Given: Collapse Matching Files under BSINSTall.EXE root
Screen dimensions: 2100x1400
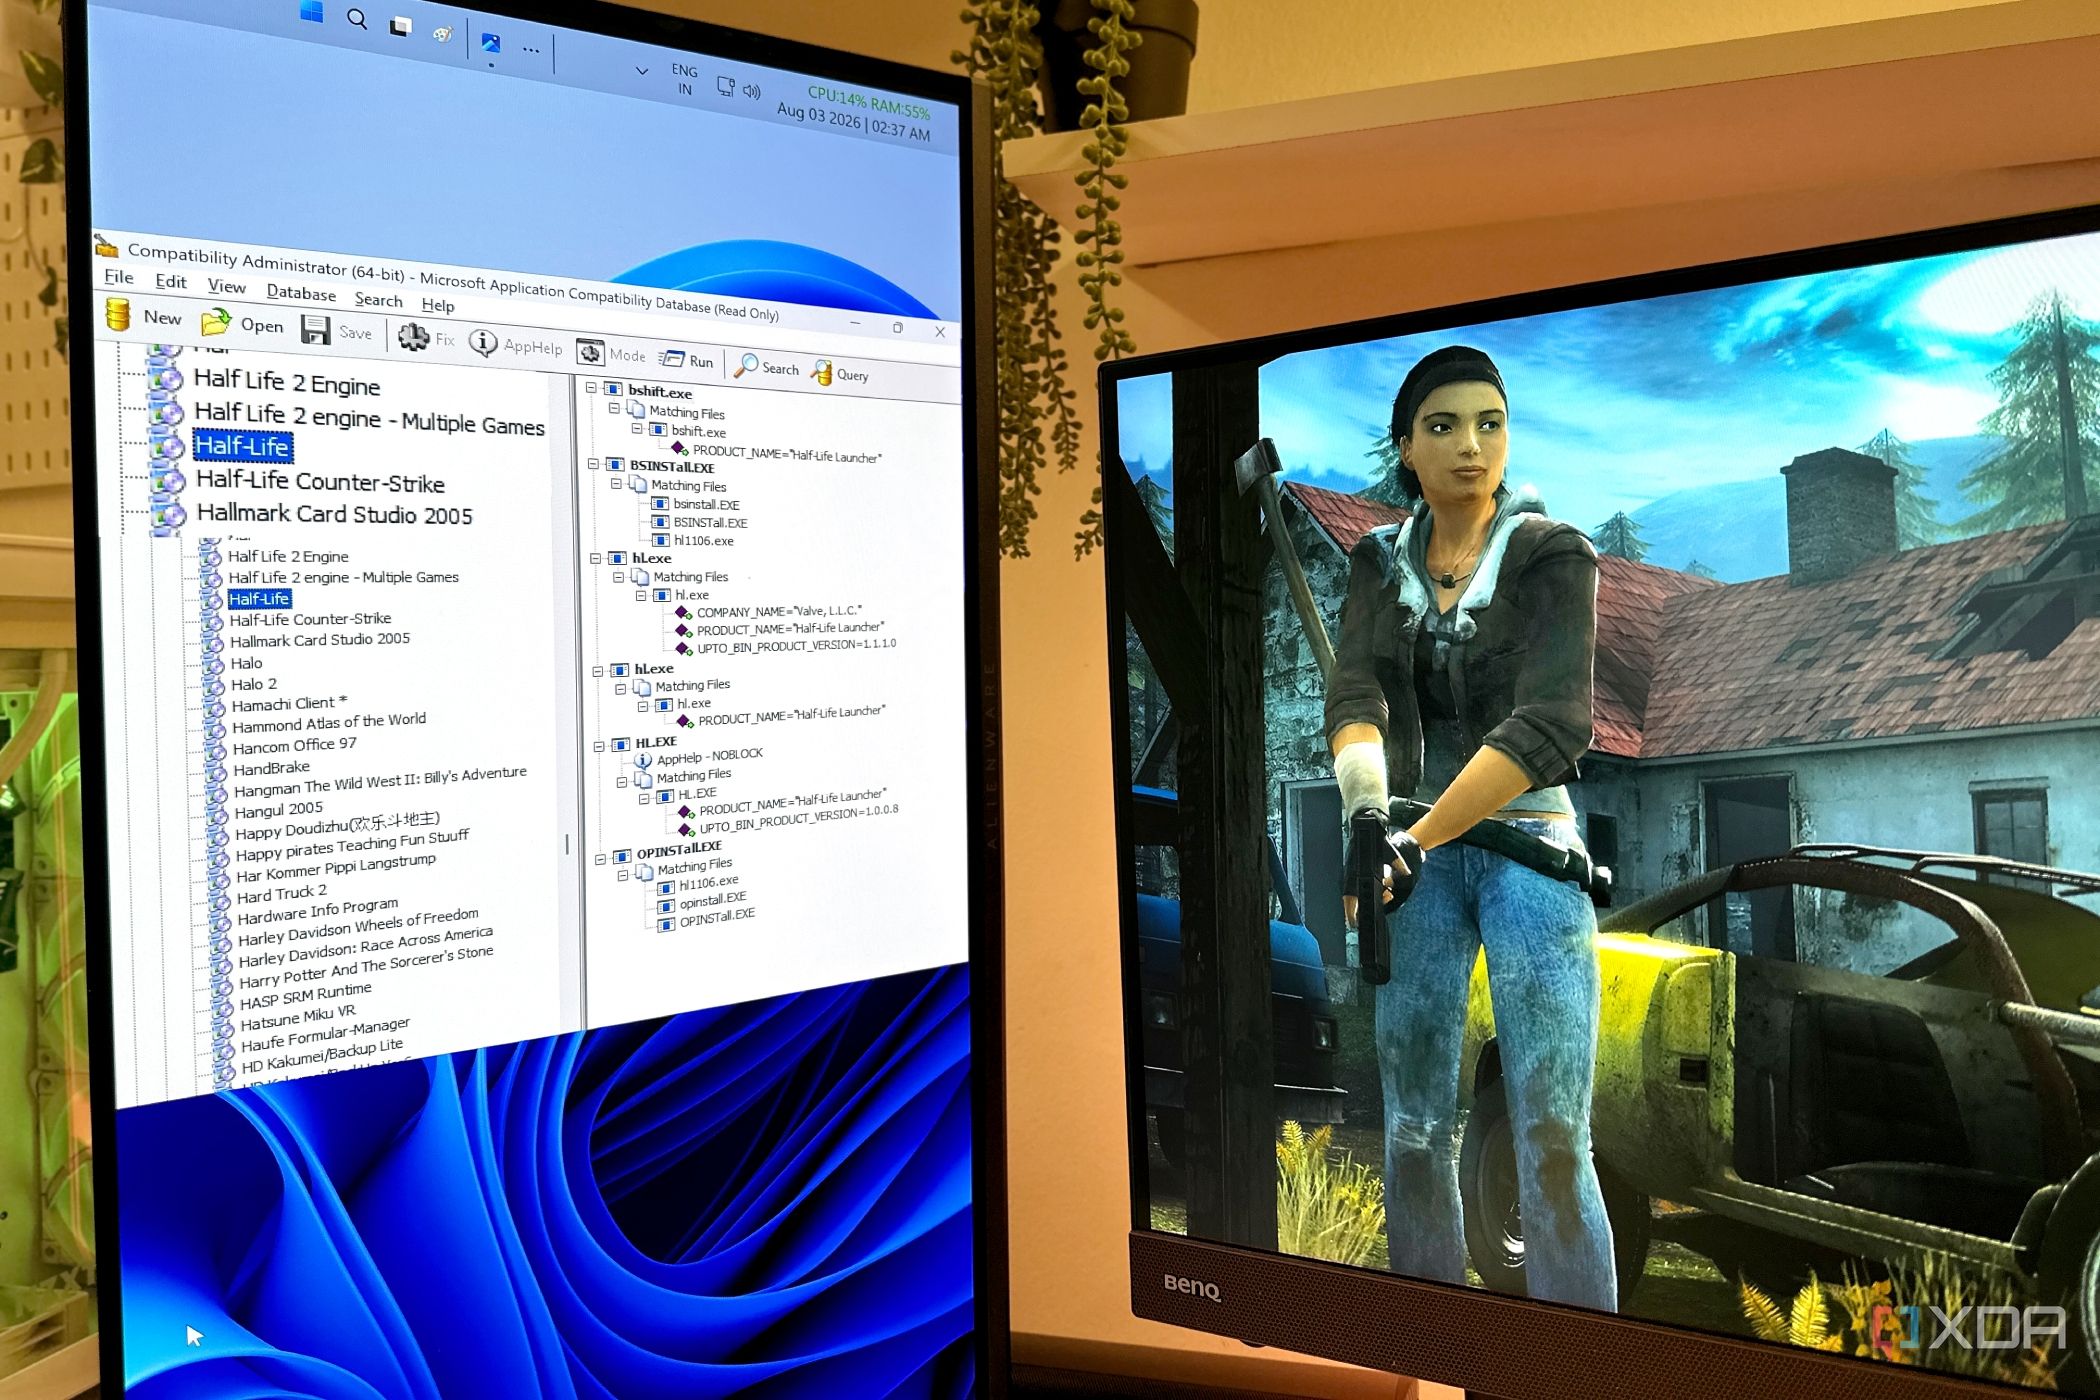Looking at the screenshot, I should click(x=616, y=483).
